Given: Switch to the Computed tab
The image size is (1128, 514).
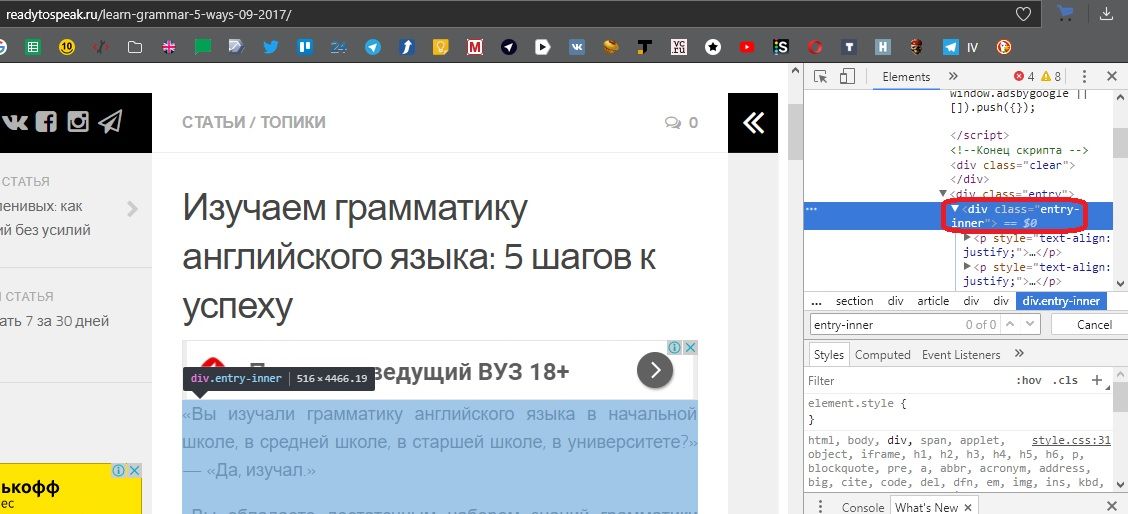Looking at the screenshot, I should 882,355.
